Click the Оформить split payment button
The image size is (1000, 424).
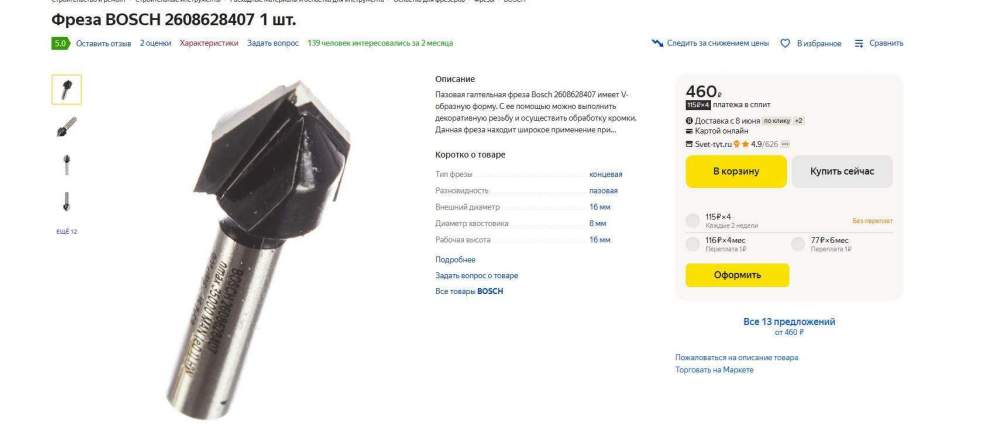click(x=737, y=275)
